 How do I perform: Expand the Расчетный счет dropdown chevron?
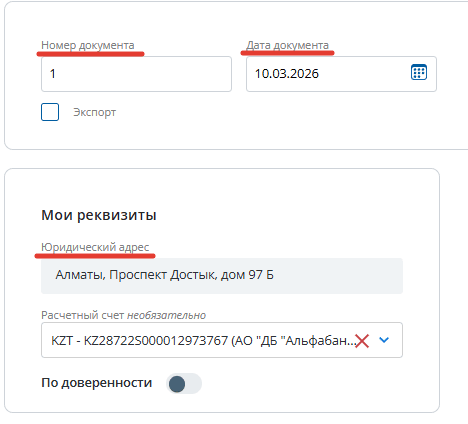pos(384,340)
